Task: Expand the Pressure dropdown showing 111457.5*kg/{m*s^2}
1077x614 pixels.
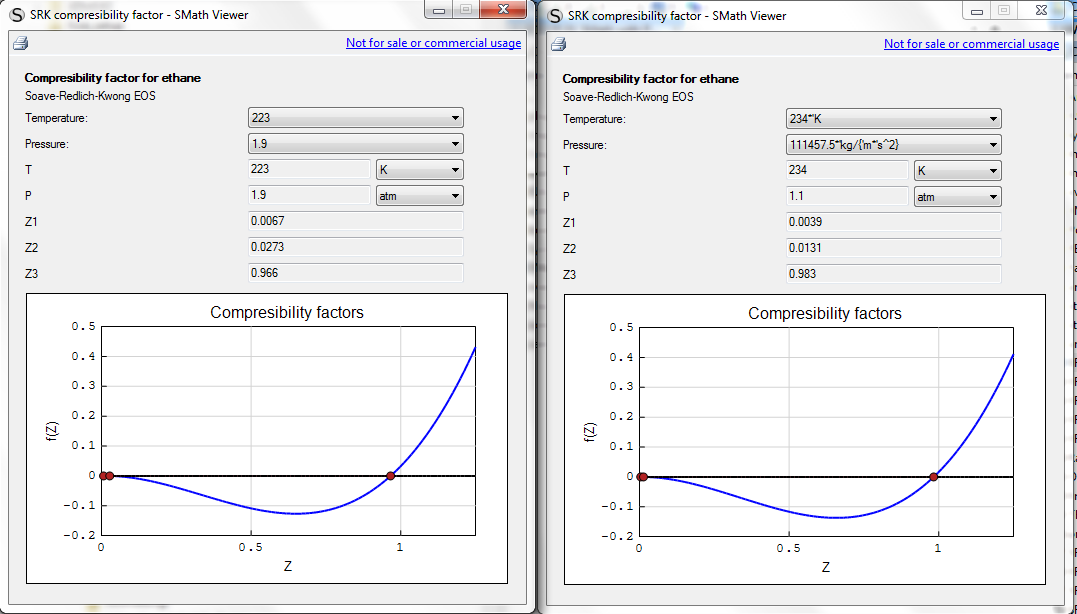Action: click(x=893, y=145)
